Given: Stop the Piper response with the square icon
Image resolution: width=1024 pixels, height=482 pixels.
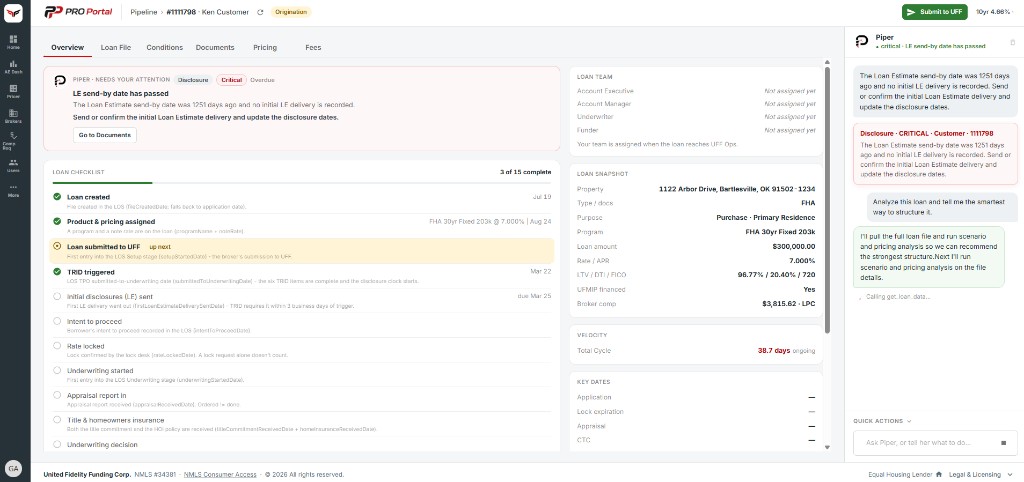Looking at the screenshot, I should point(1004,443).
